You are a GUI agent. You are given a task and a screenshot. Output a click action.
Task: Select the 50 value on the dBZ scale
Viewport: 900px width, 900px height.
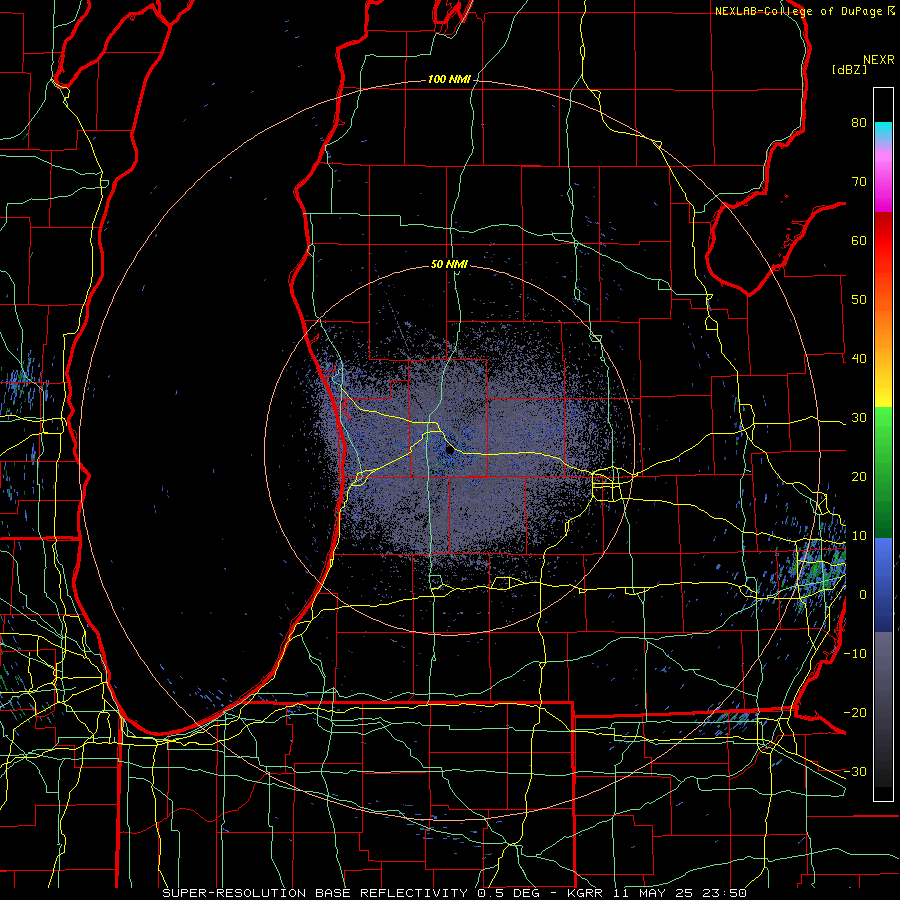click(859, 300)
